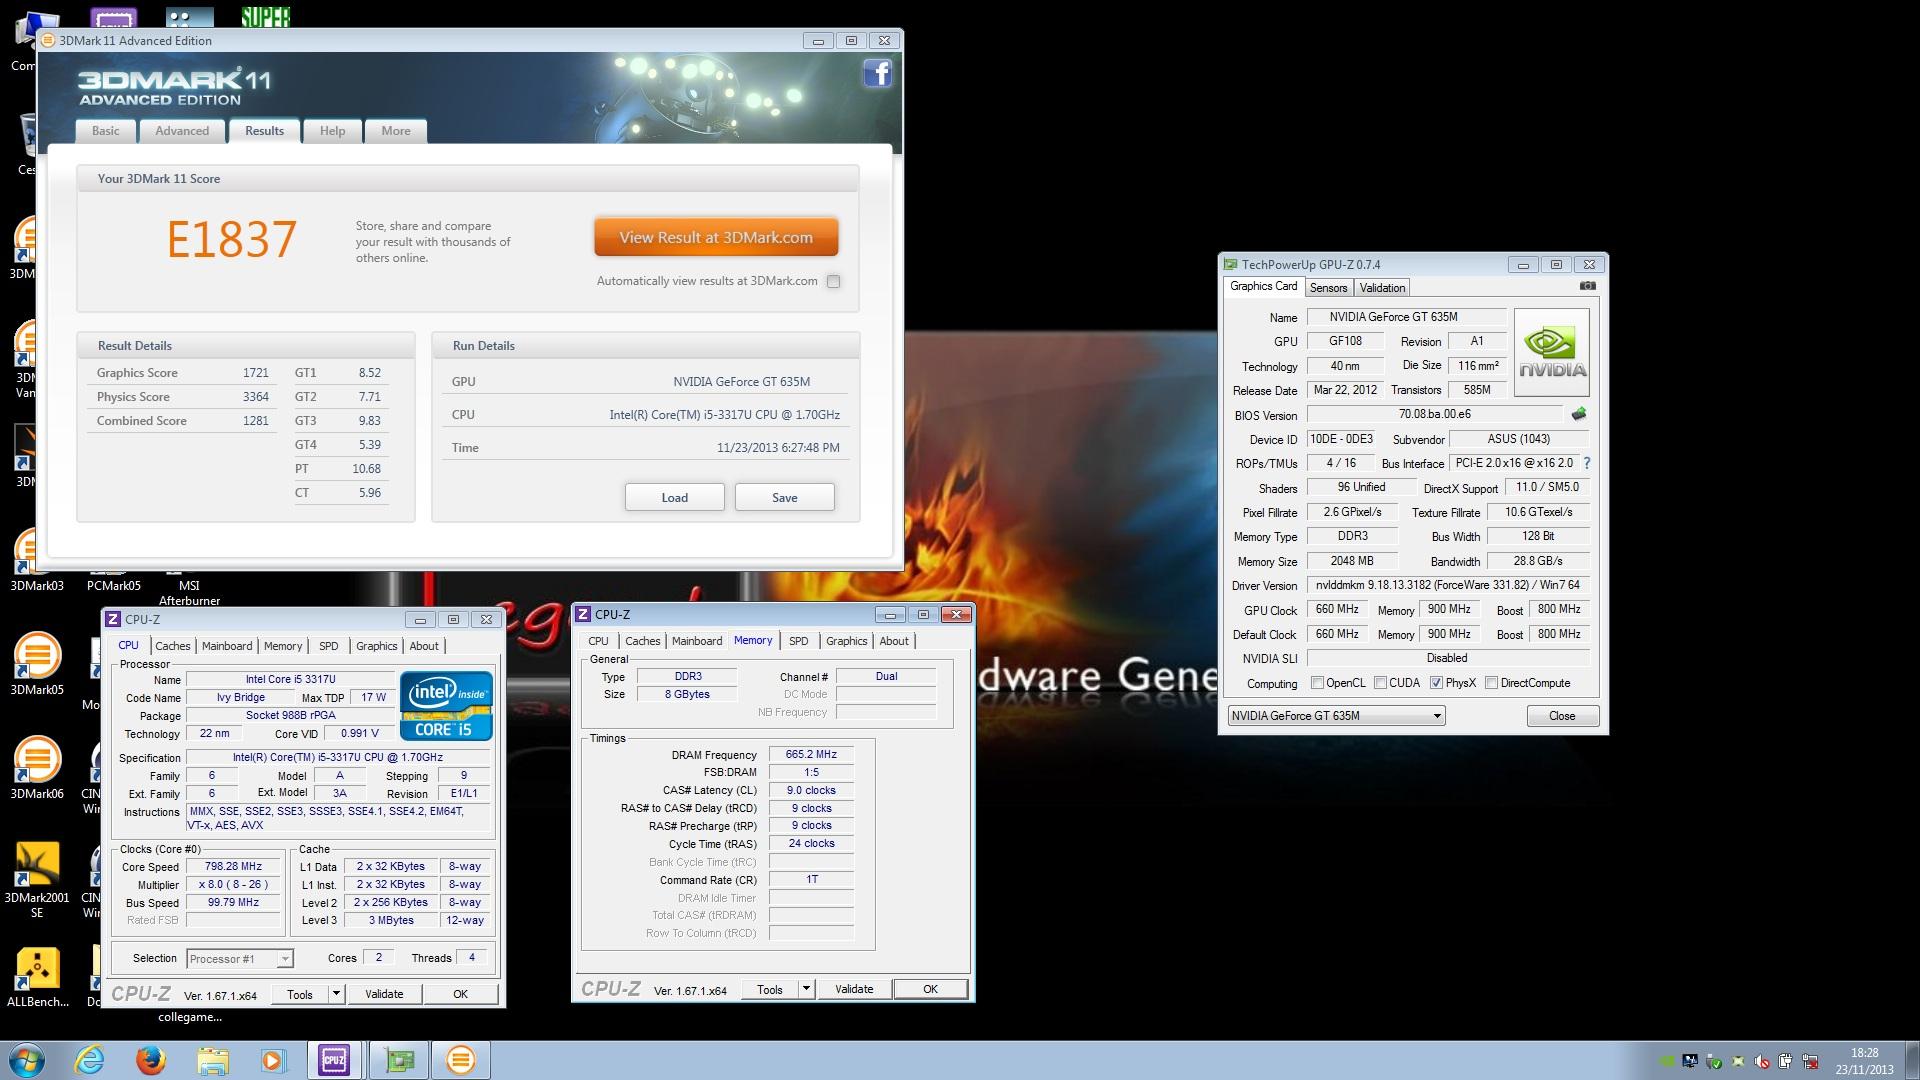Switch to Basic tab in 3DMark

tap(105, 131)
